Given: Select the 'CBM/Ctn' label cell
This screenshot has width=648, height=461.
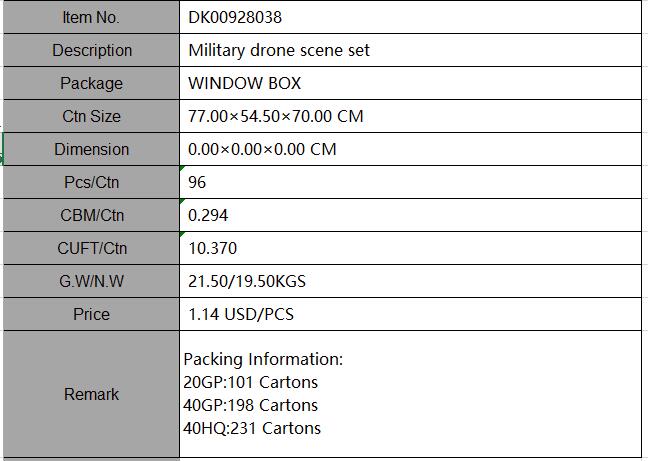Looking at the screenshot, I should point(91,215).
